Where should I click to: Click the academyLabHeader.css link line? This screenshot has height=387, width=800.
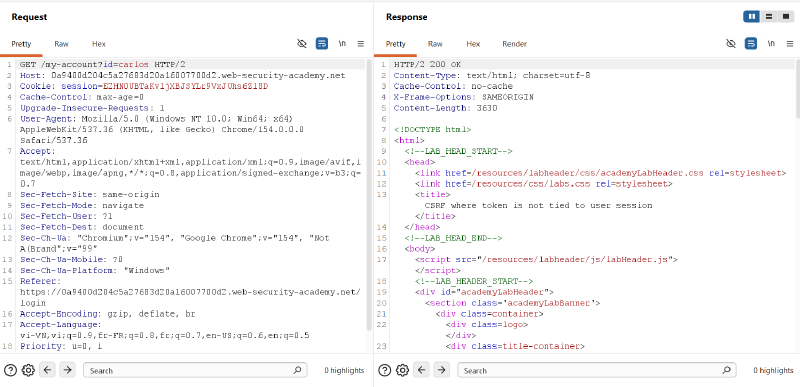[x=601, y=173]
